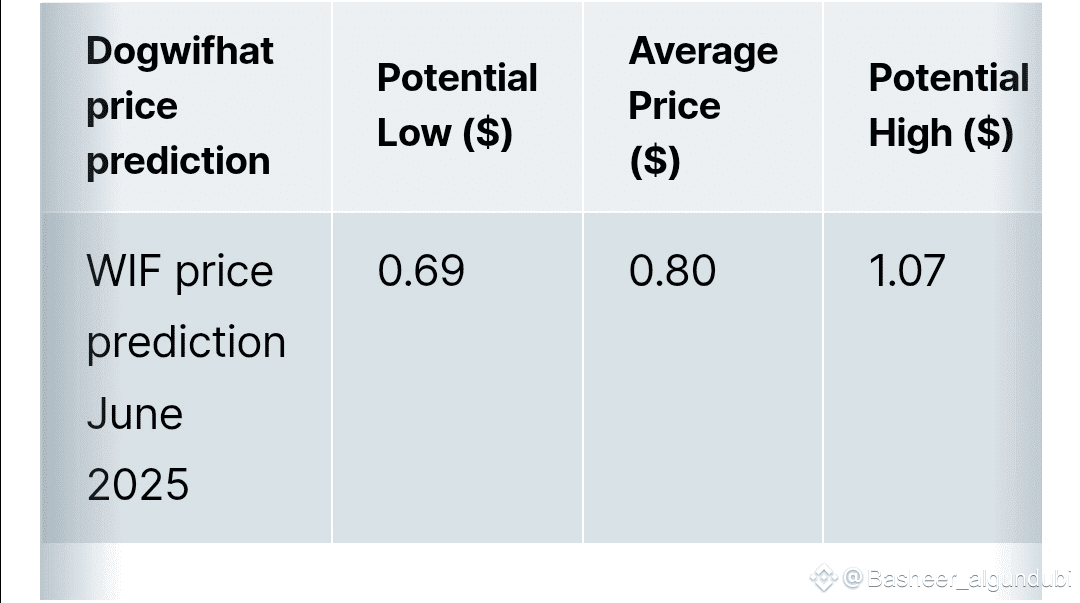Screen dimensions: 1080x603
Task: Click the Binance logo watermark icon
Action: (822, 578)
